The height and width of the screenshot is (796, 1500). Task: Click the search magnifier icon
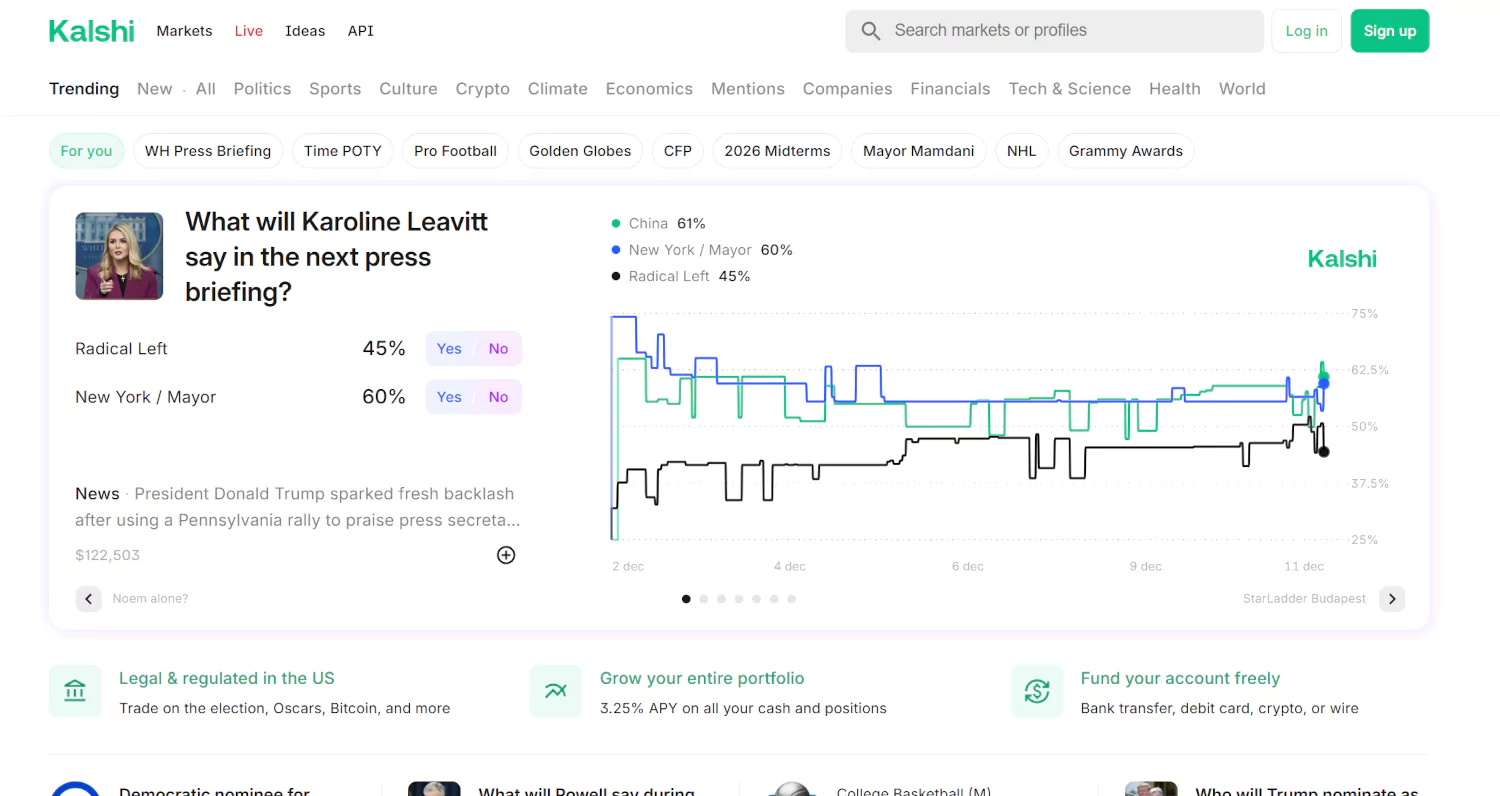pos(871,31)
